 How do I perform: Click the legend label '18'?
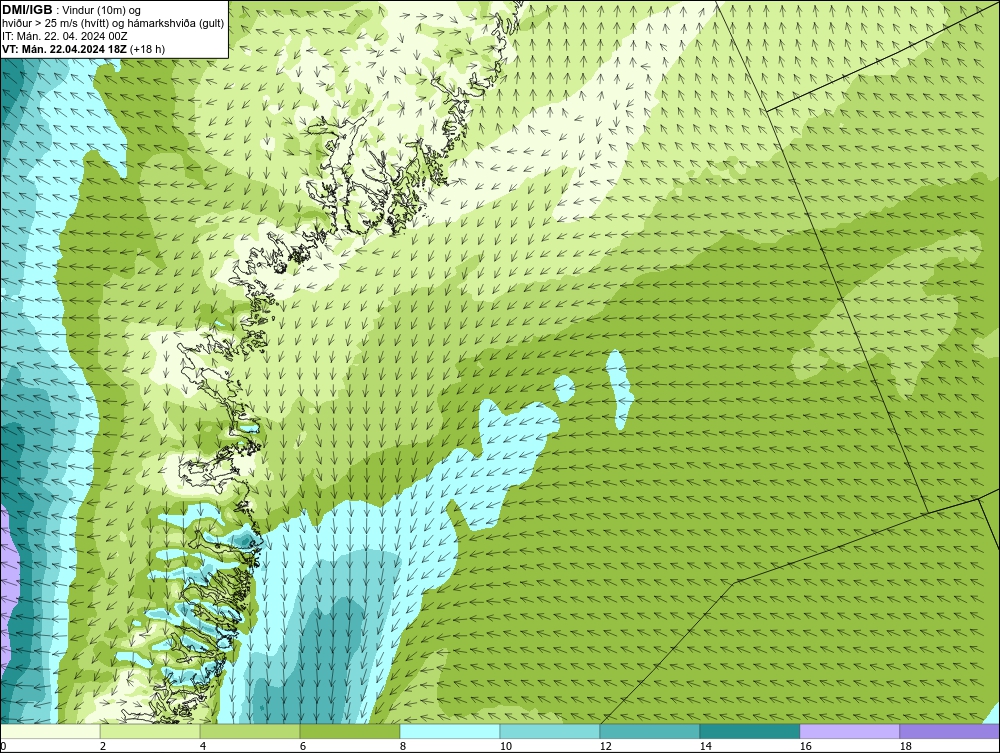[x=905, y=746]
